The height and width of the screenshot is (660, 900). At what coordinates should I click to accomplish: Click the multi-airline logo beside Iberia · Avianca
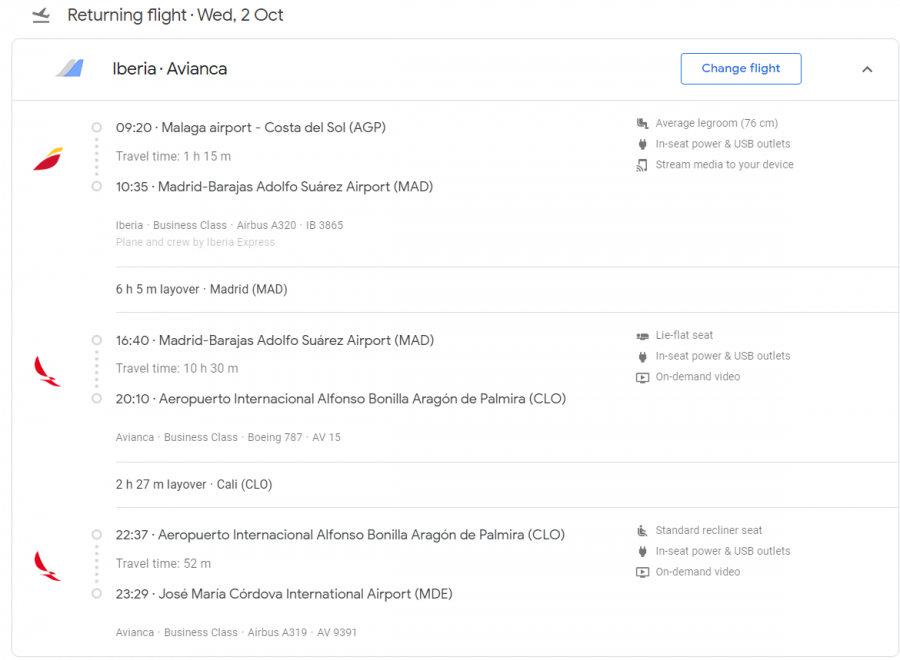[70, 68]
